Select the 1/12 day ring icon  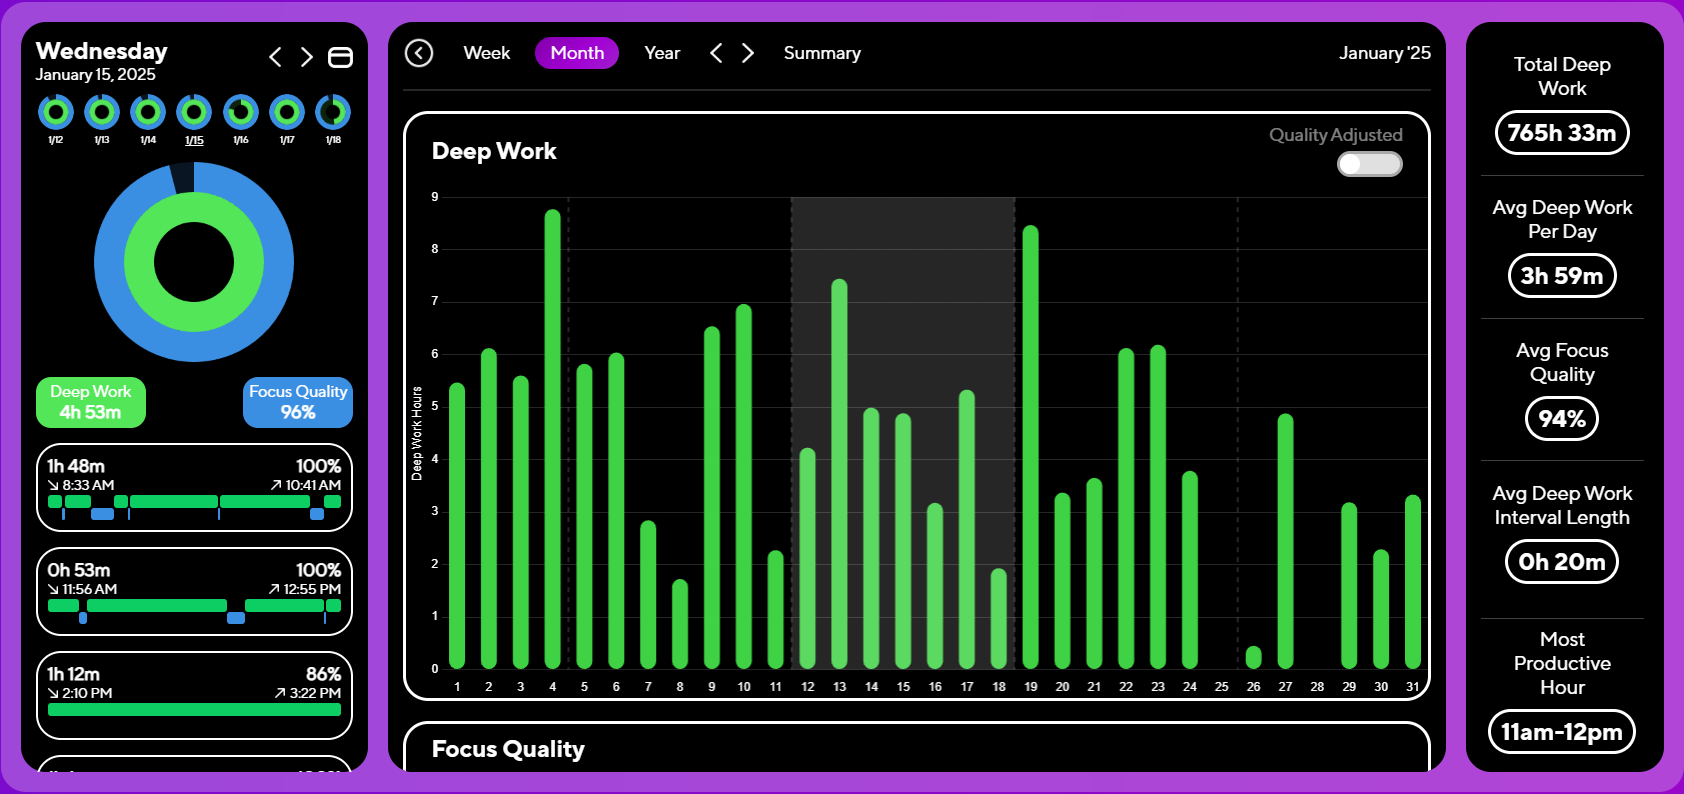coord(56,112)
